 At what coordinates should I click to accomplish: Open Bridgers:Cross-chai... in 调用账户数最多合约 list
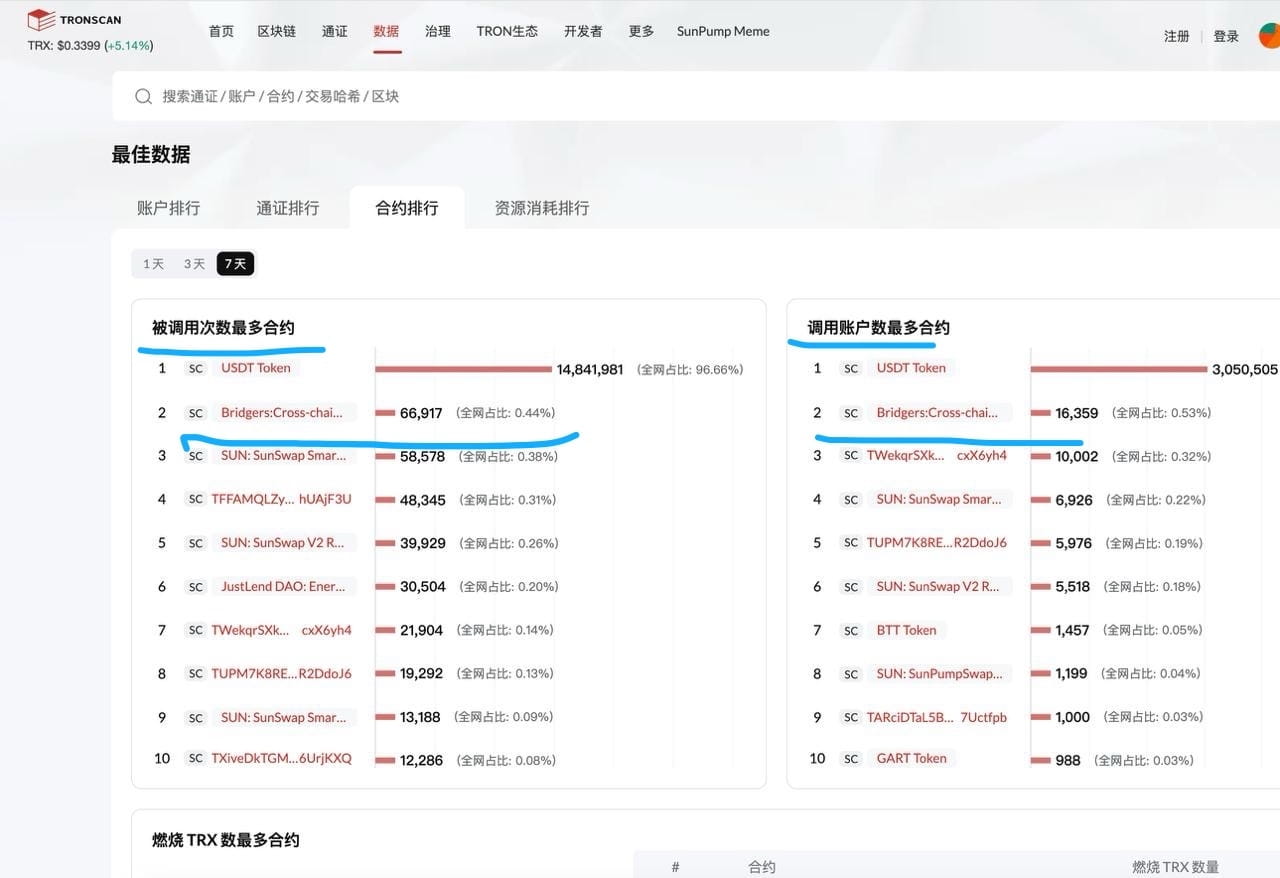point(938,412)
